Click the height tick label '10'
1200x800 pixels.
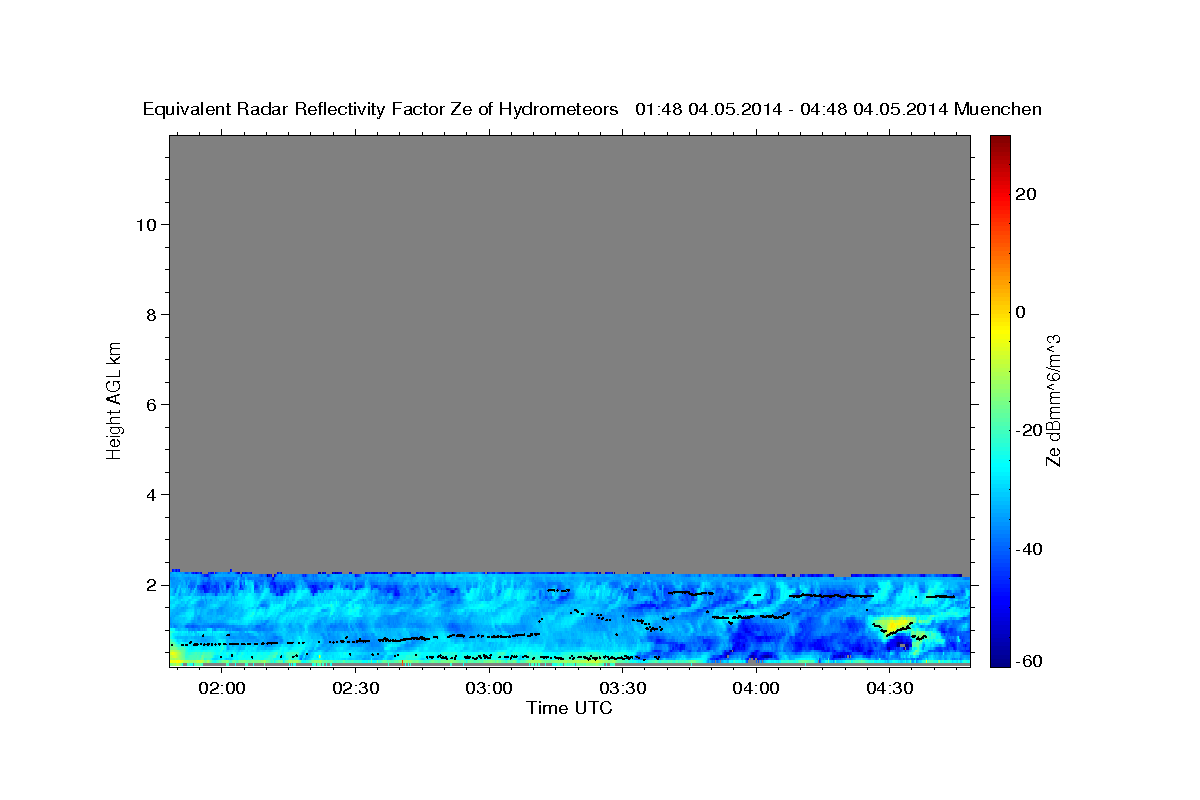(x=145, y=224)
